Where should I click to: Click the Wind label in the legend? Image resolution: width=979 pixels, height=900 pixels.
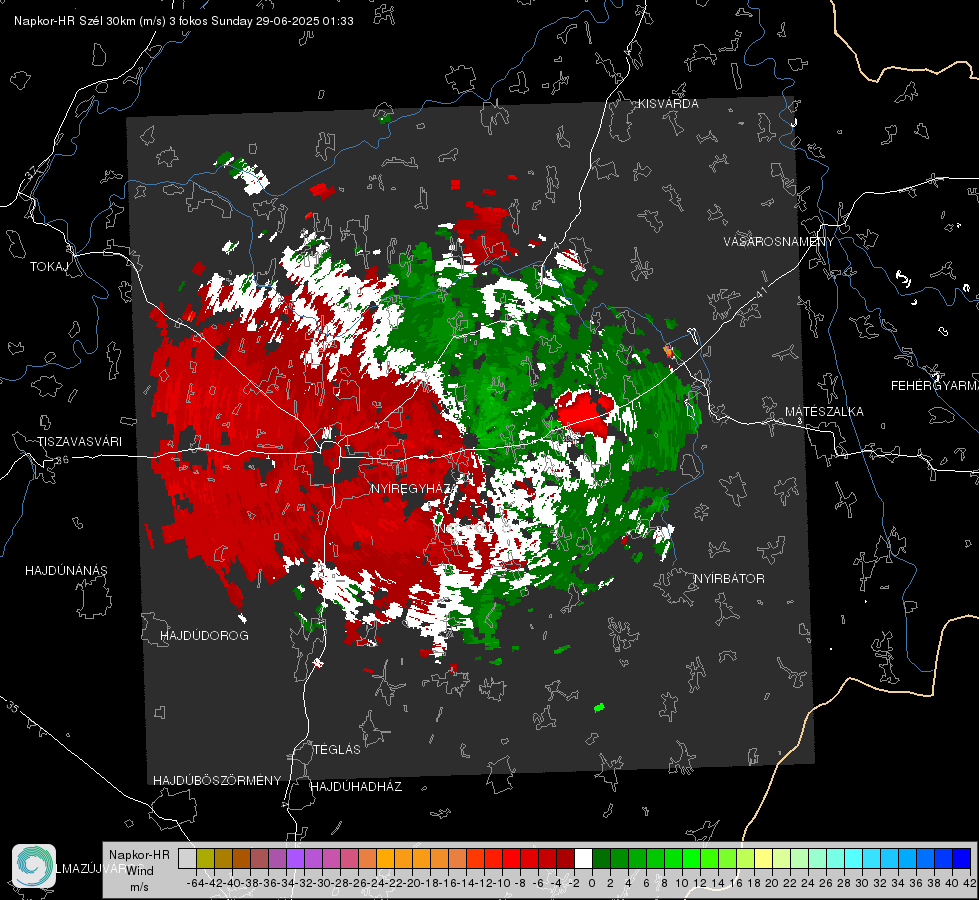[x=140, y=870]
